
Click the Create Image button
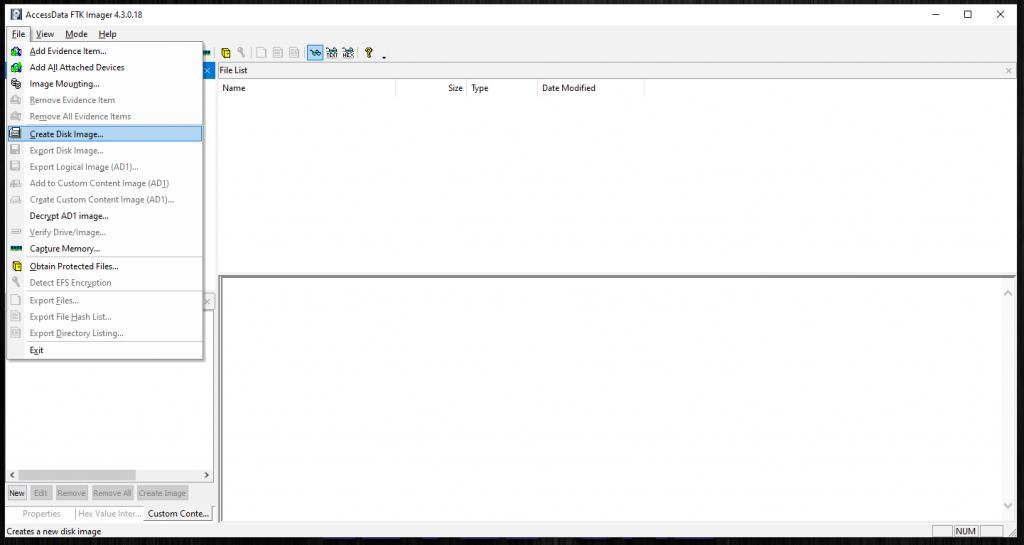(x=162, y=493)
